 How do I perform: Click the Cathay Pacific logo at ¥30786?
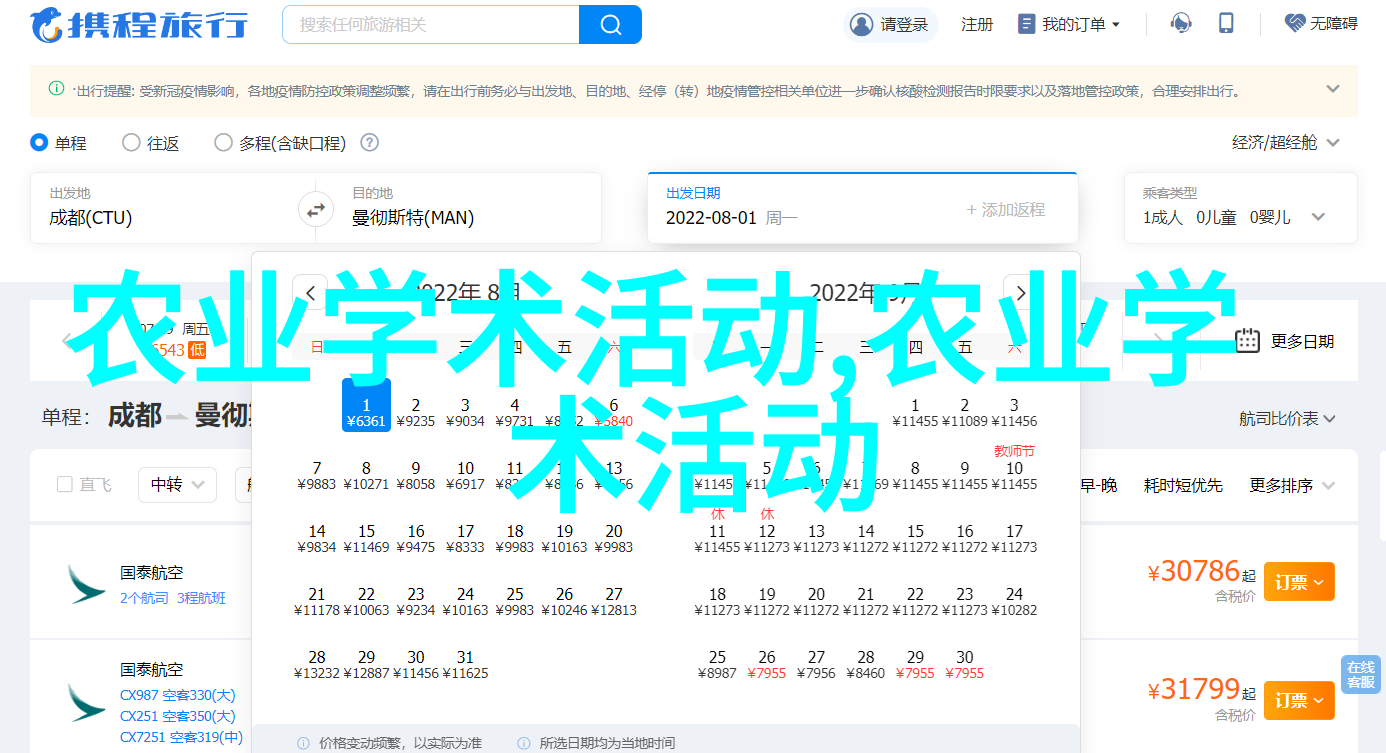[86, 584]
